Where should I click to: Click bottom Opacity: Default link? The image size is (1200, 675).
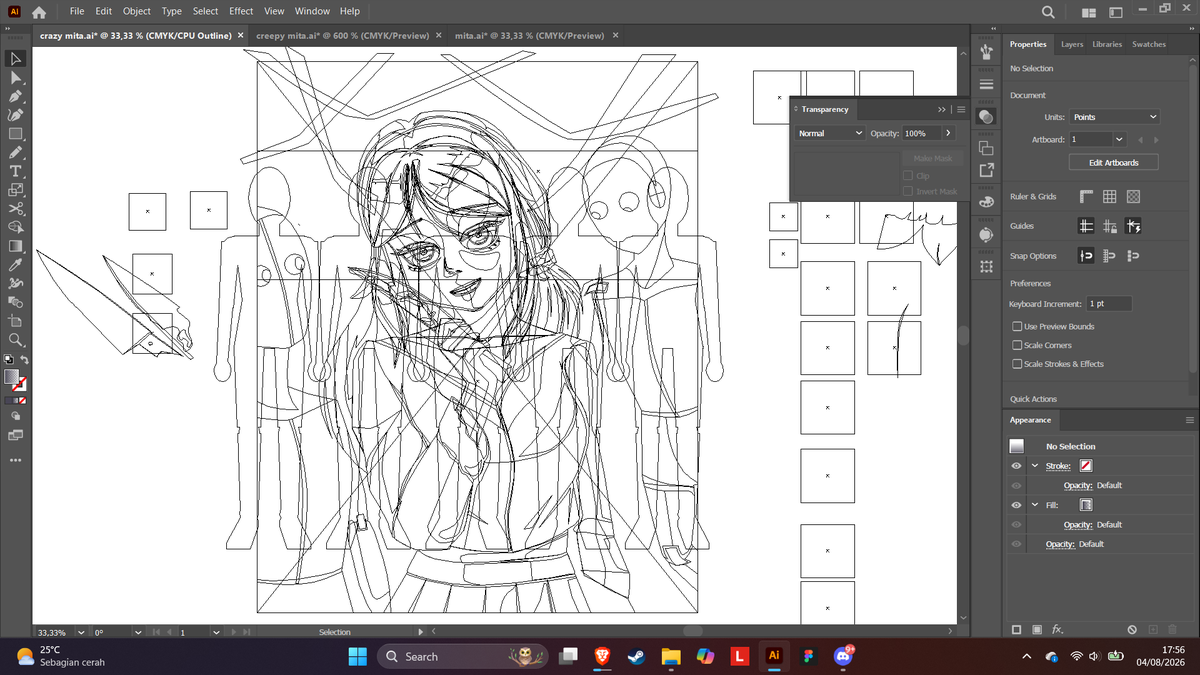(1075, 544)
